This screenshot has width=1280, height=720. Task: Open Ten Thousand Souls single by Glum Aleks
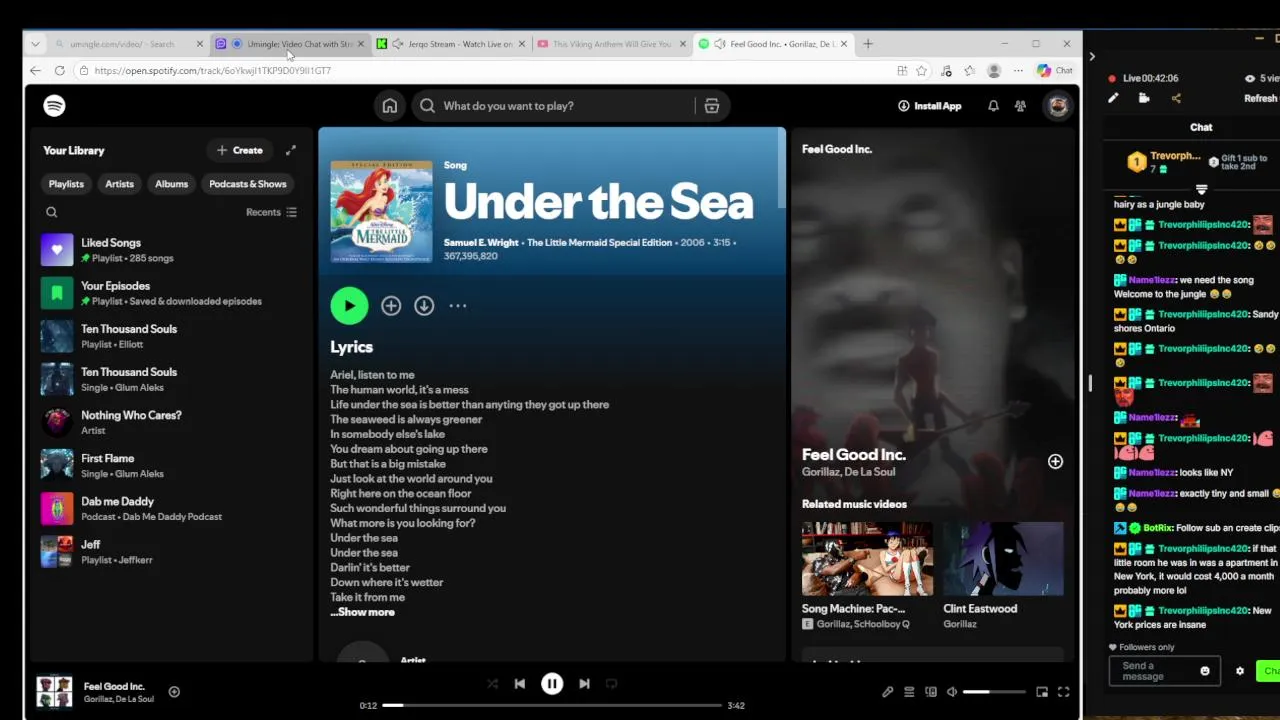click(x=170, y=379)
